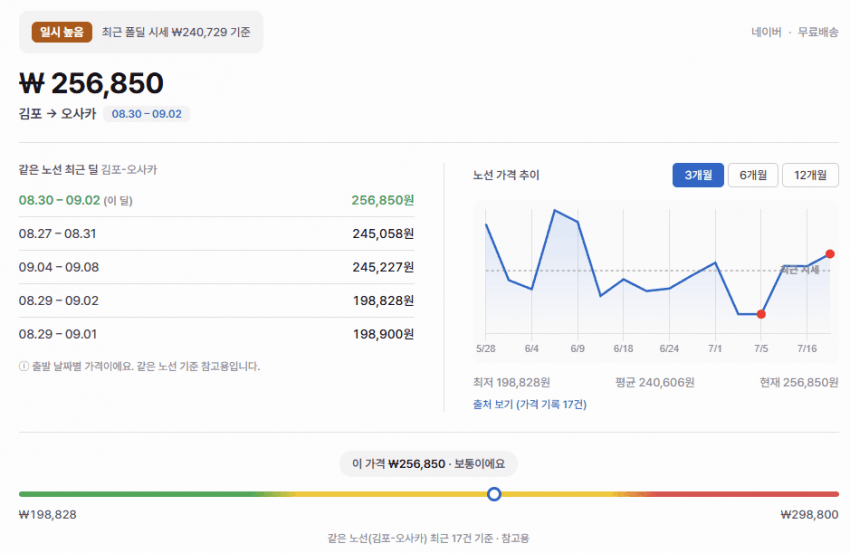Select the 08.29 - 09.02 deal row
The width and height of the screenshot is (850, 553).
coord(216,301)
